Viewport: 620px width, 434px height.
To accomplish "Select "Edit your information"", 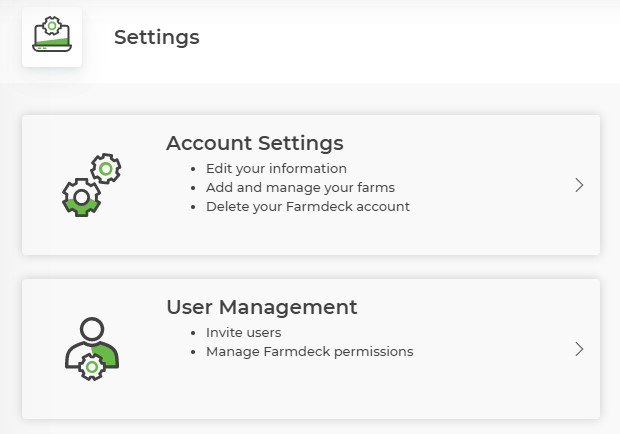I will coord(276,168).
